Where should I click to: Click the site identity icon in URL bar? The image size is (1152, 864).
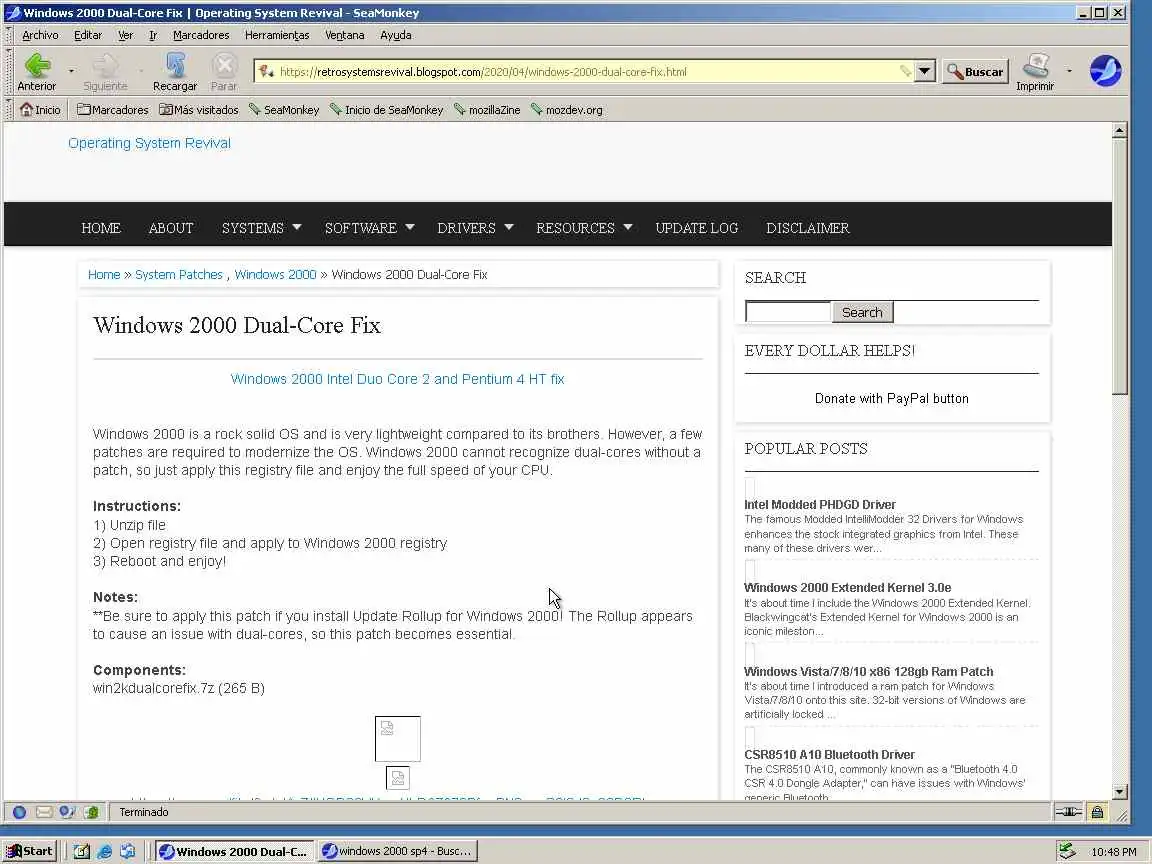click(266, 71)
